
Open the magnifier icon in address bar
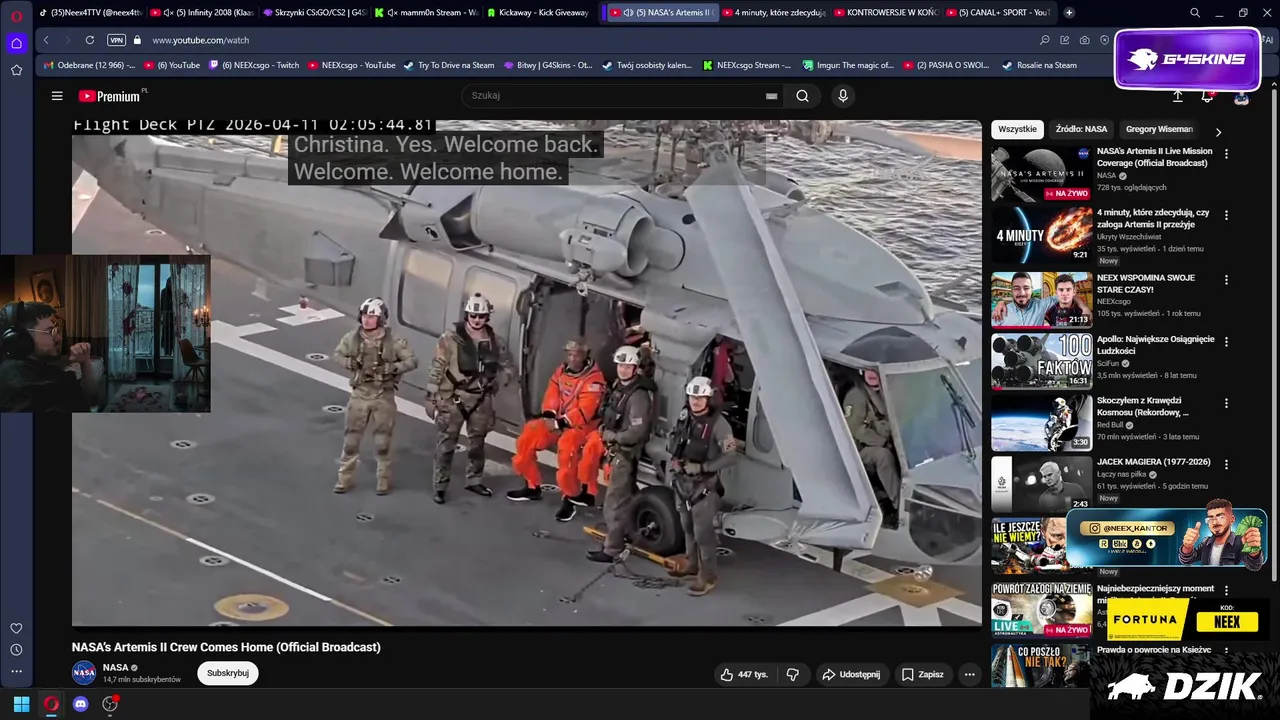pos(1045,40)
